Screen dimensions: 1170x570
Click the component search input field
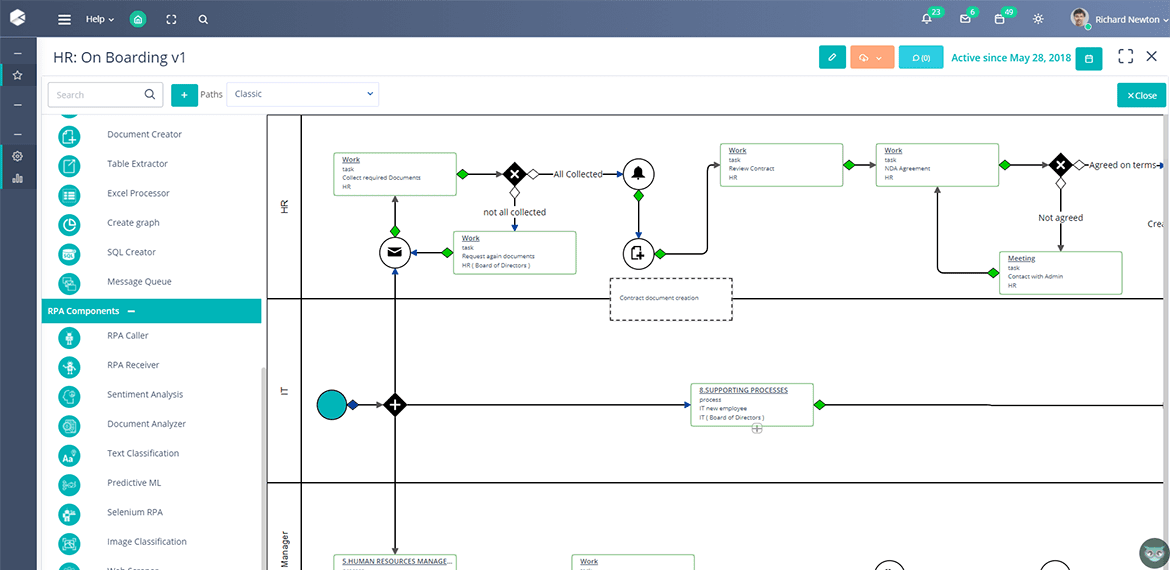coord(96,95)
